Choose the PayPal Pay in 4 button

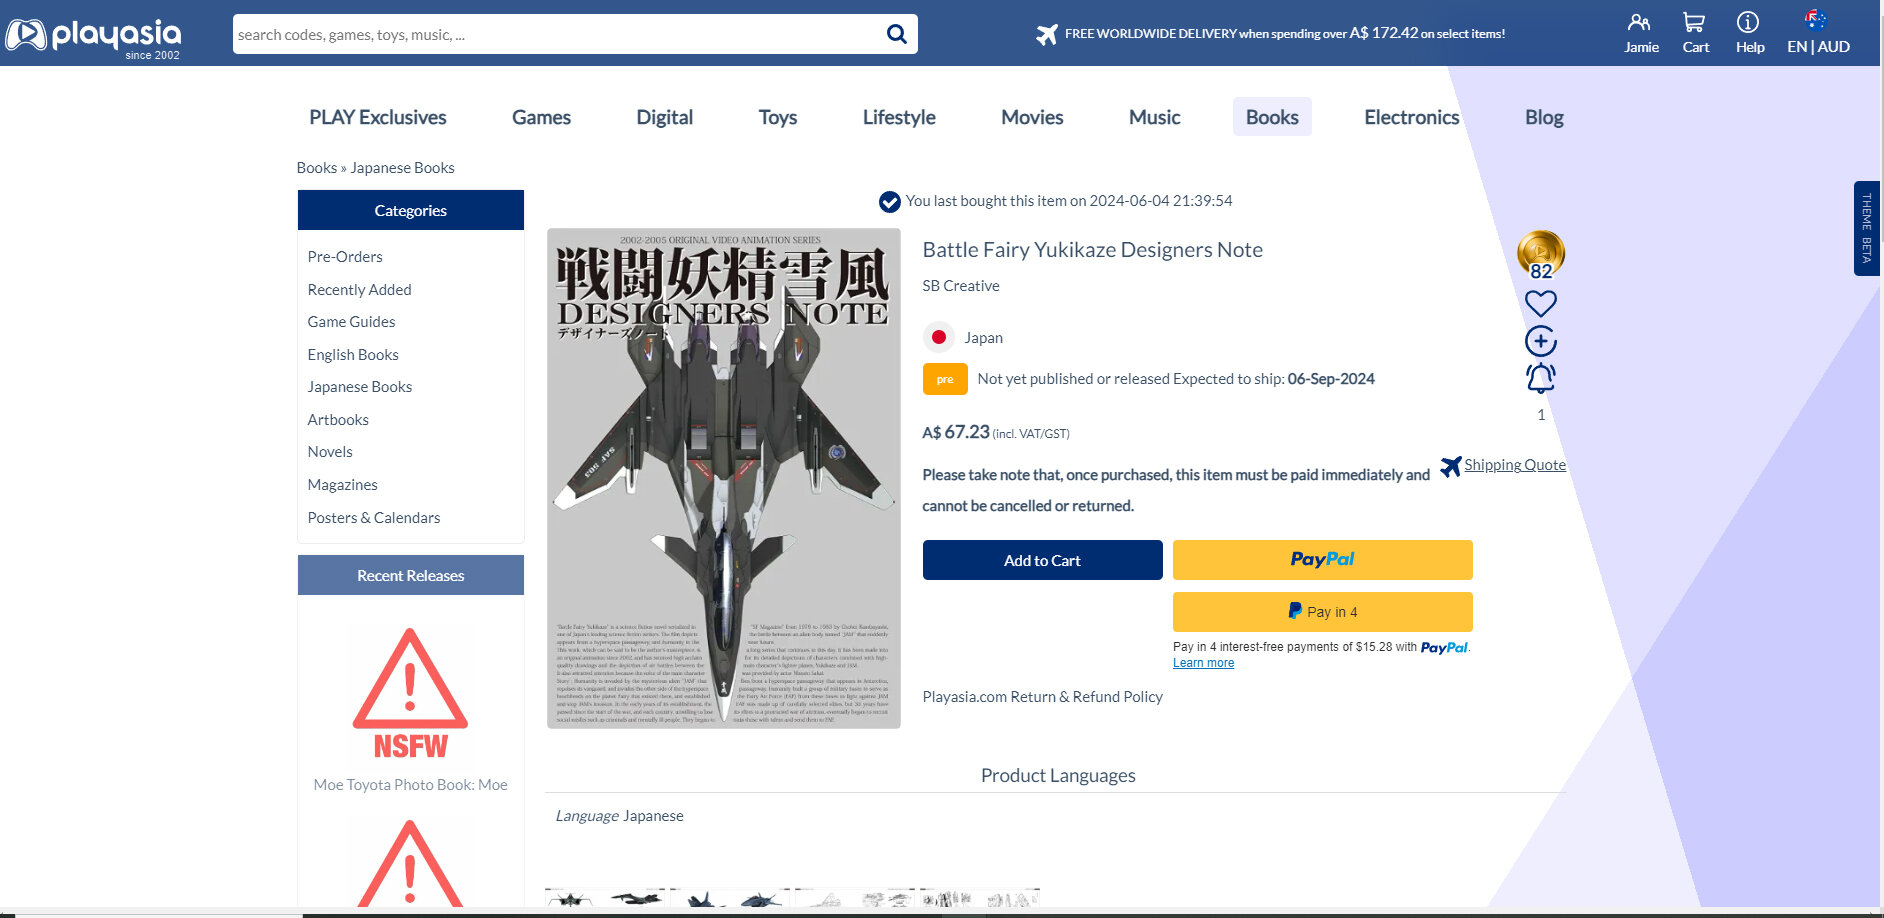1322,612
